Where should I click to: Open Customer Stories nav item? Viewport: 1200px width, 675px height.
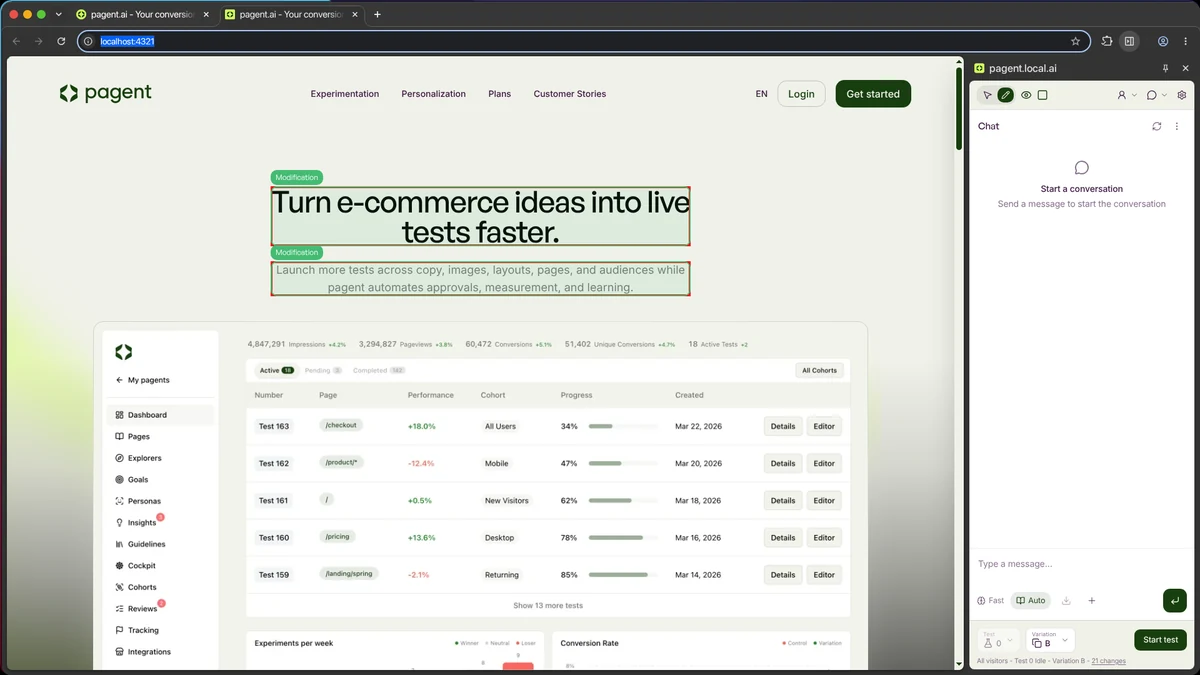569,94
